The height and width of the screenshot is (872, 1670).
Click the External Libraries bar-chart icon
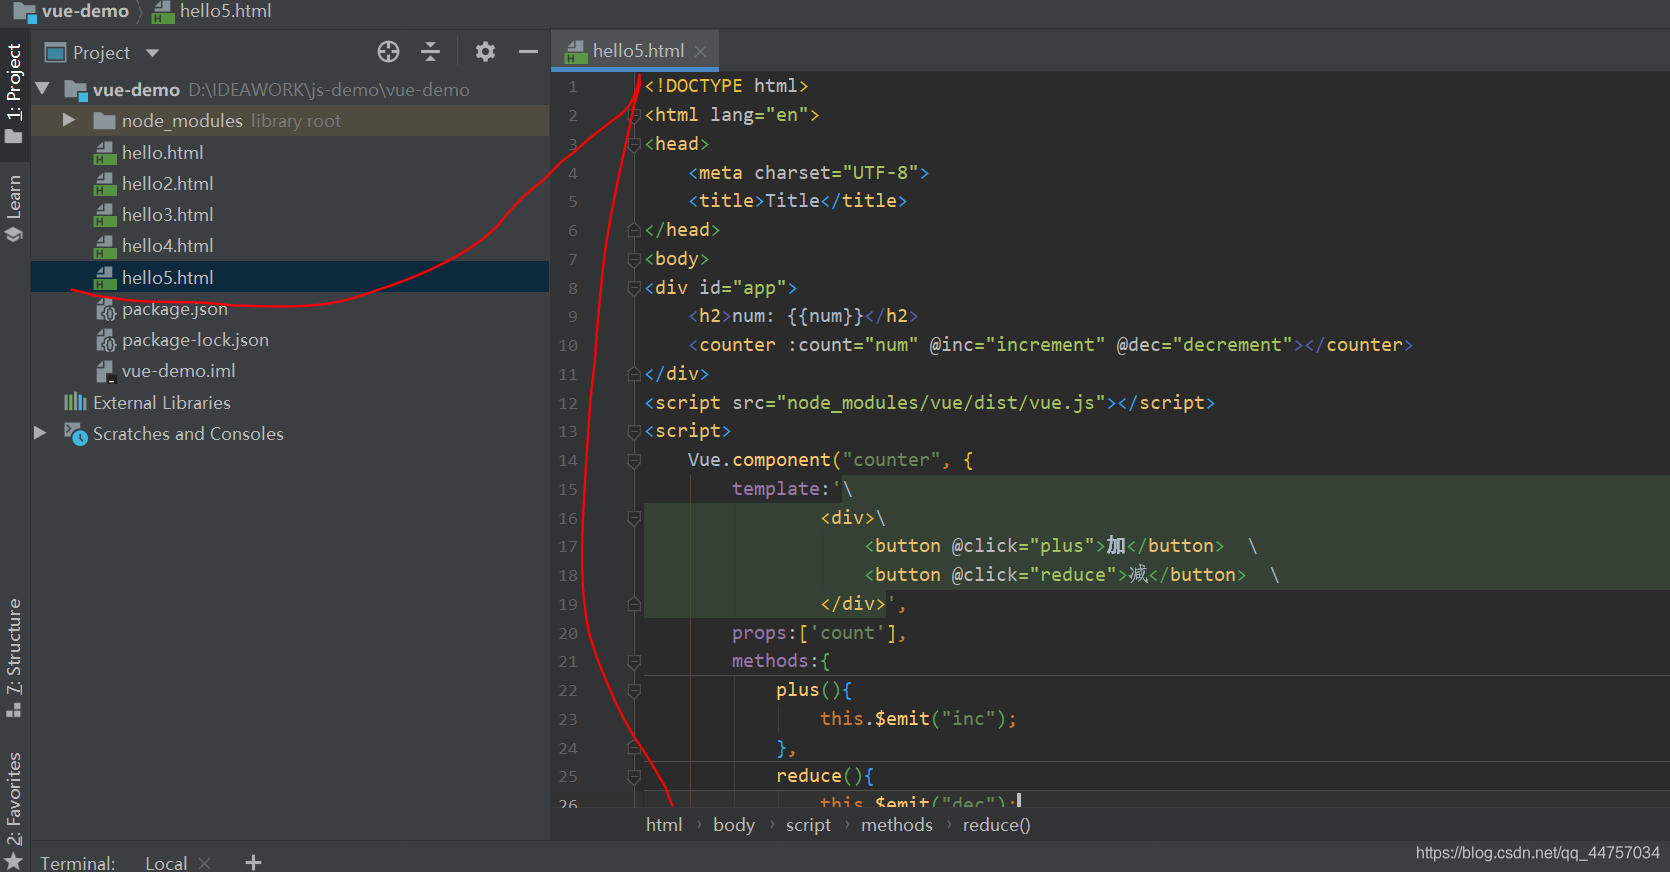pyautogui.click(x=75, y=402)
